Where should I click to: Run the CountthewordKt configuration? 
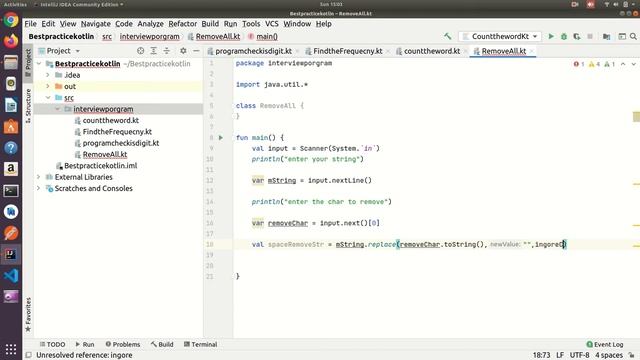[x=551, y=36]
